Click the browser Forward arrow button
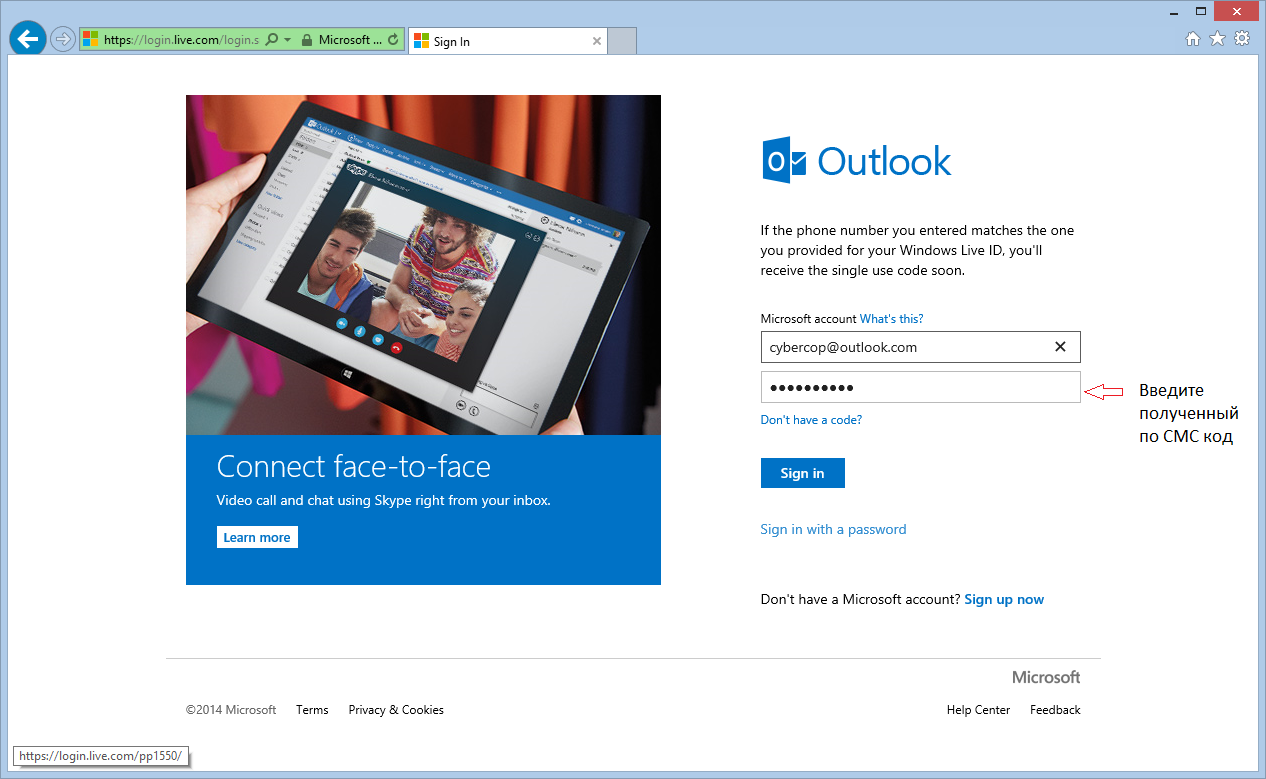This screenshot has height=779, width=1266. [63, 40]
